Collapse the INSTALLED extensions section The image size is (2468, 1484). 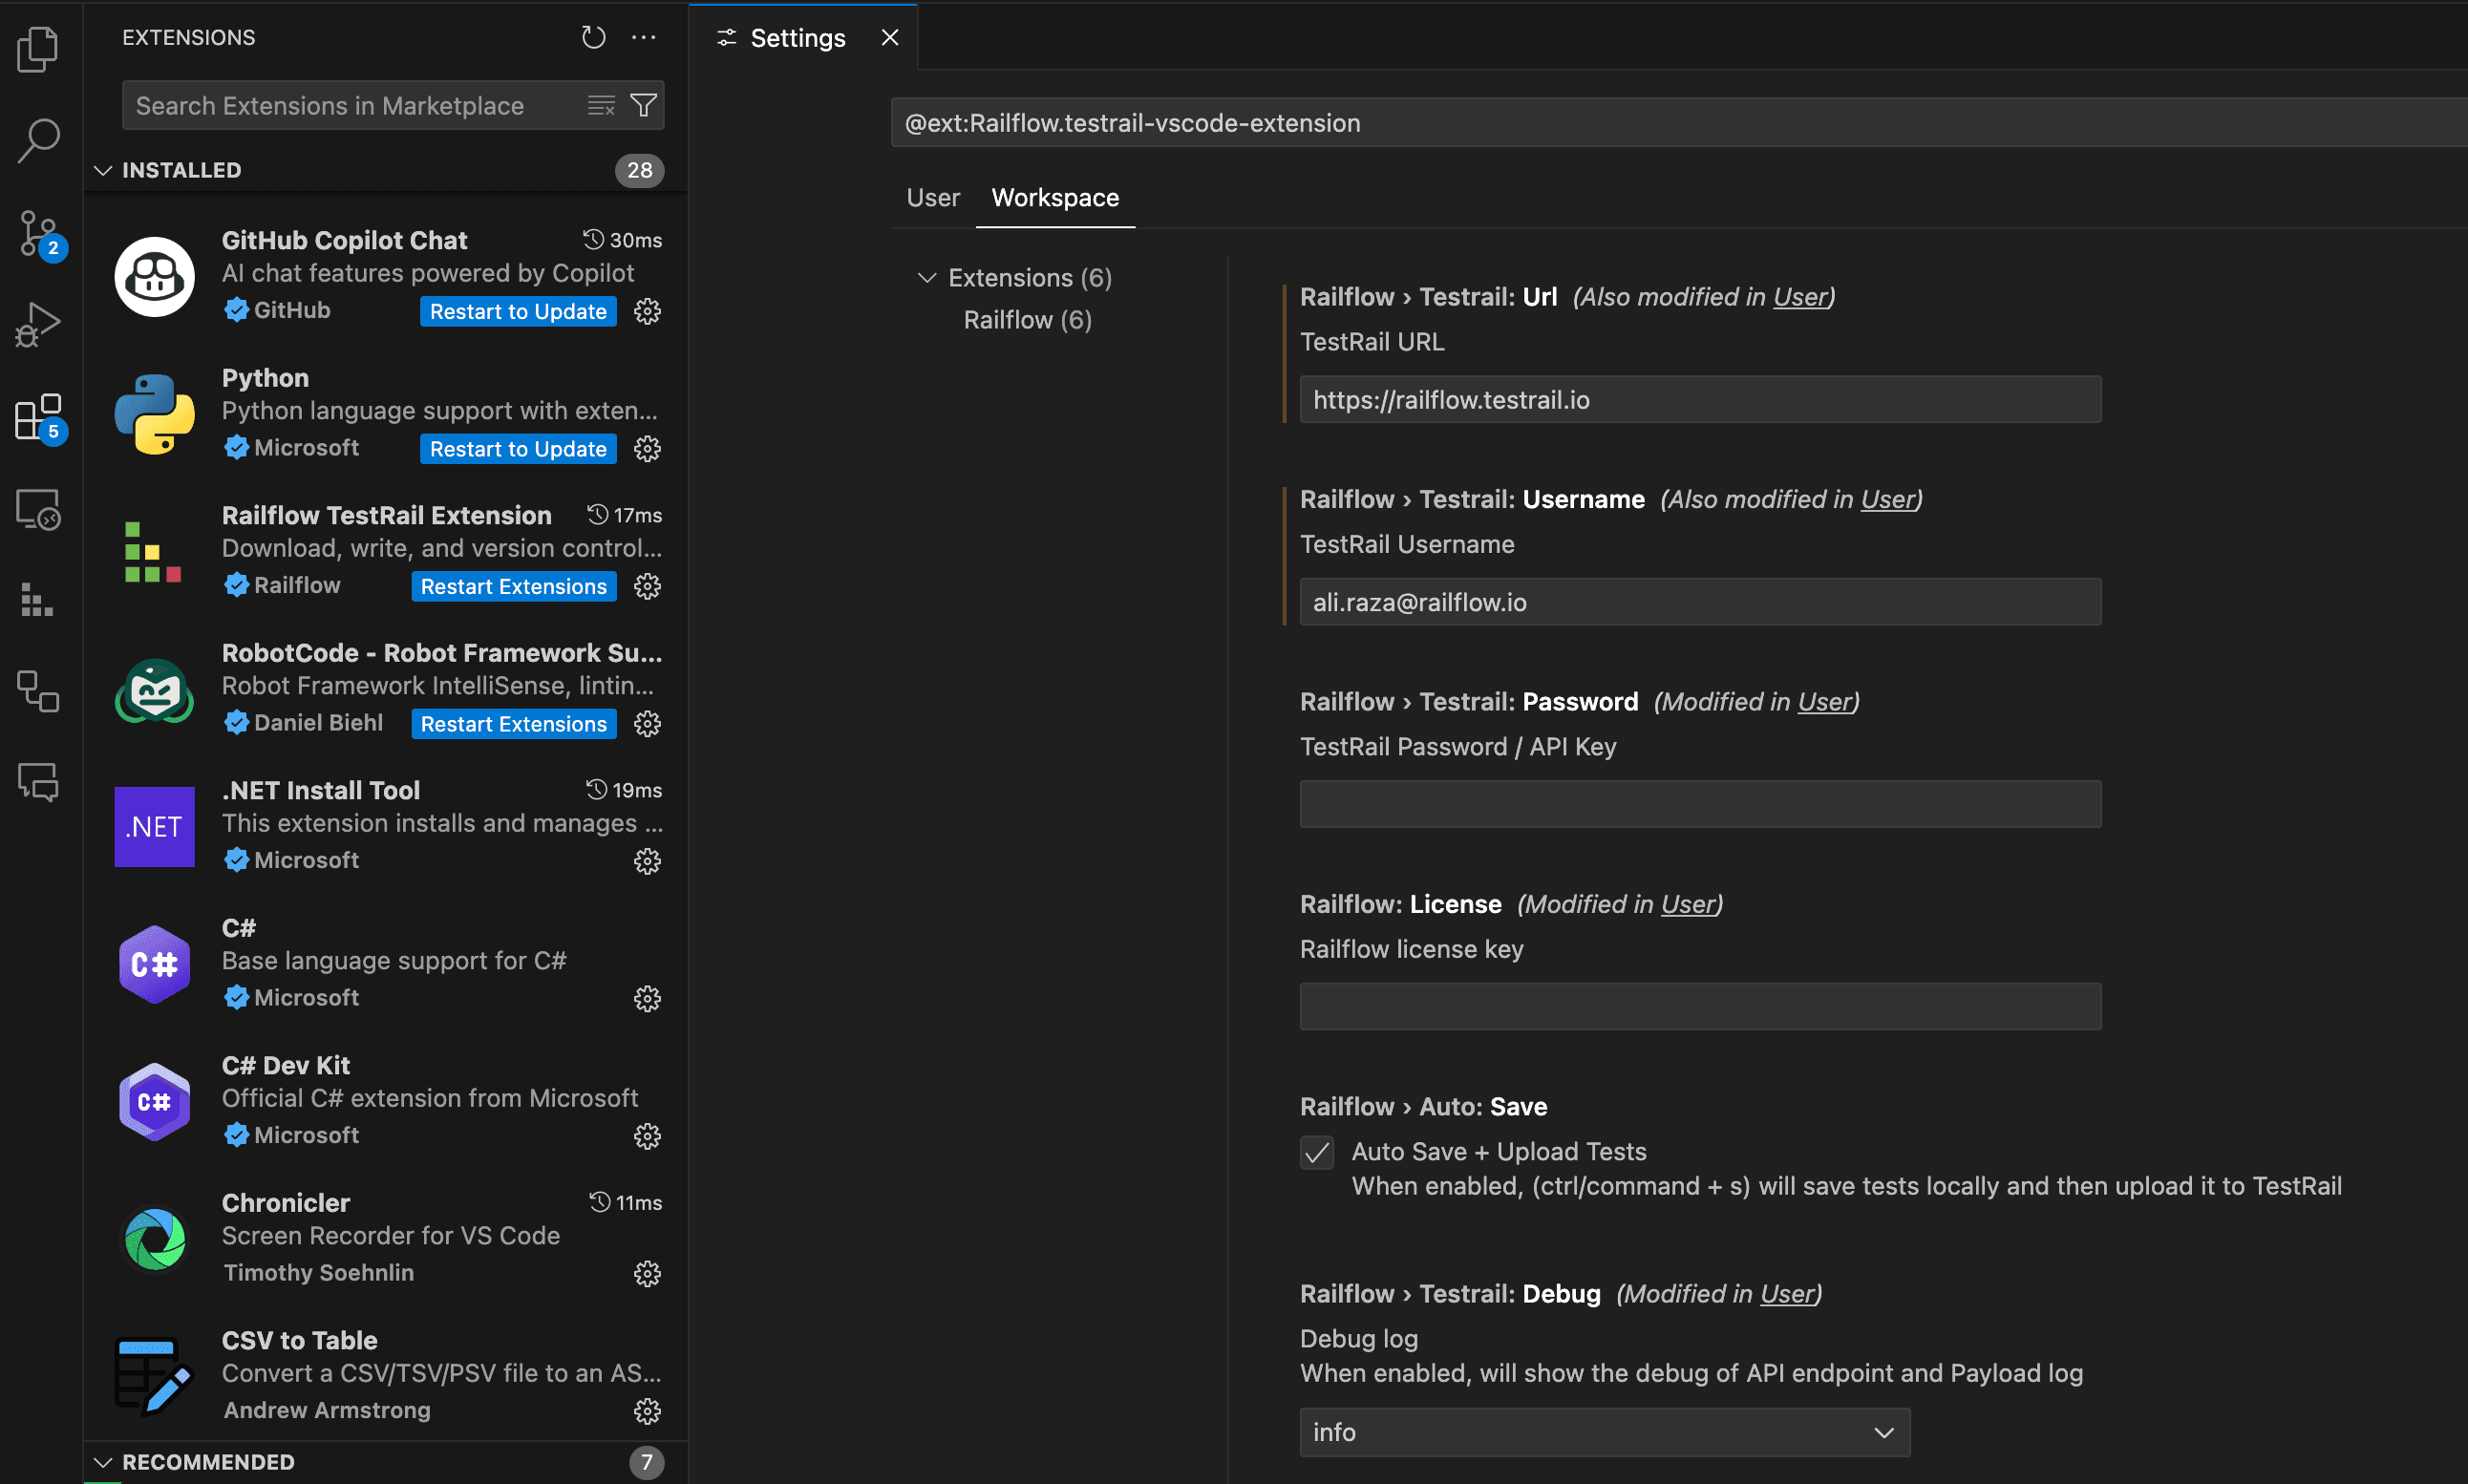103,170
